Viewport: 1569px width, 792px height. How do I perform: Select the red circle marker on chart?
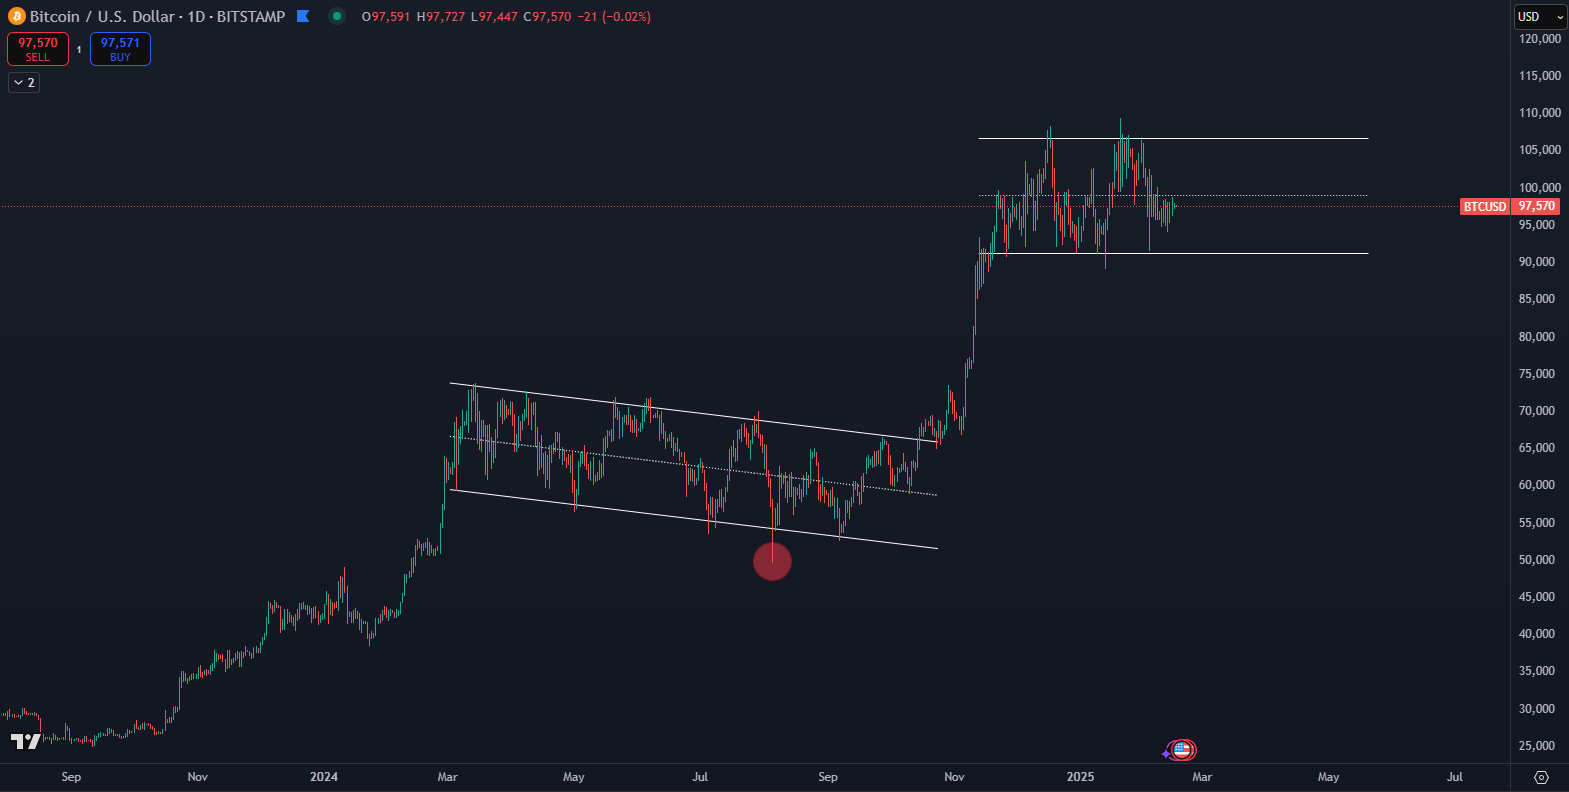(772, 561)
